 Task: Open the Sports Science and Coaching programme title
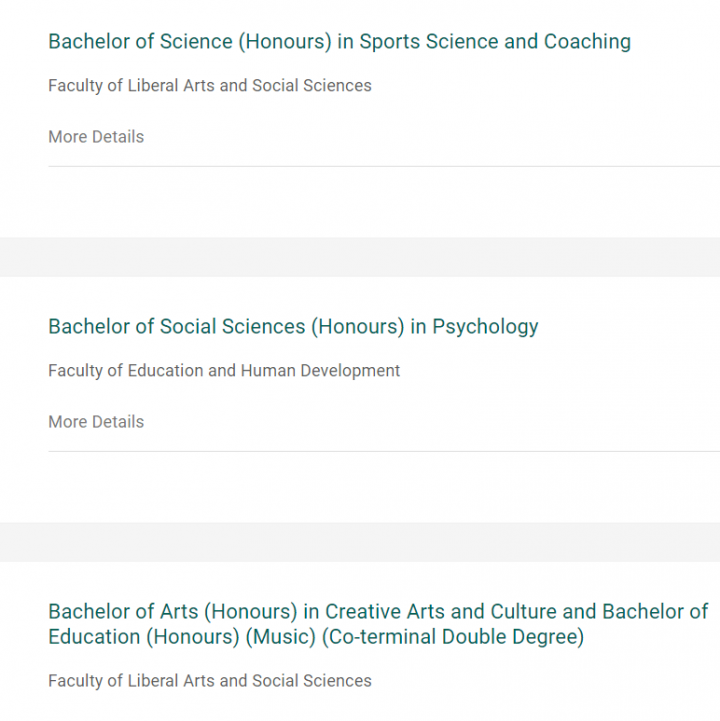pyautogui.click(x=339, y=42)
